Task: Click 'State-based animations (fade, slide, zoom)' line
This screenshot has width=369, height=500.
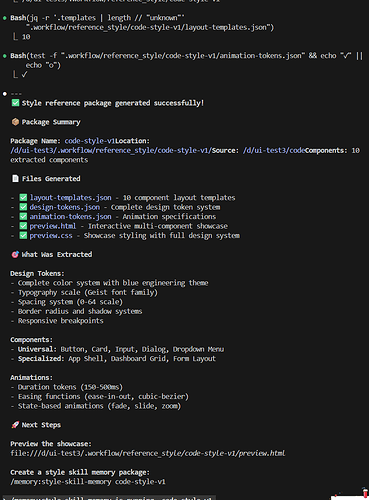Action: (x=99, y=406)
